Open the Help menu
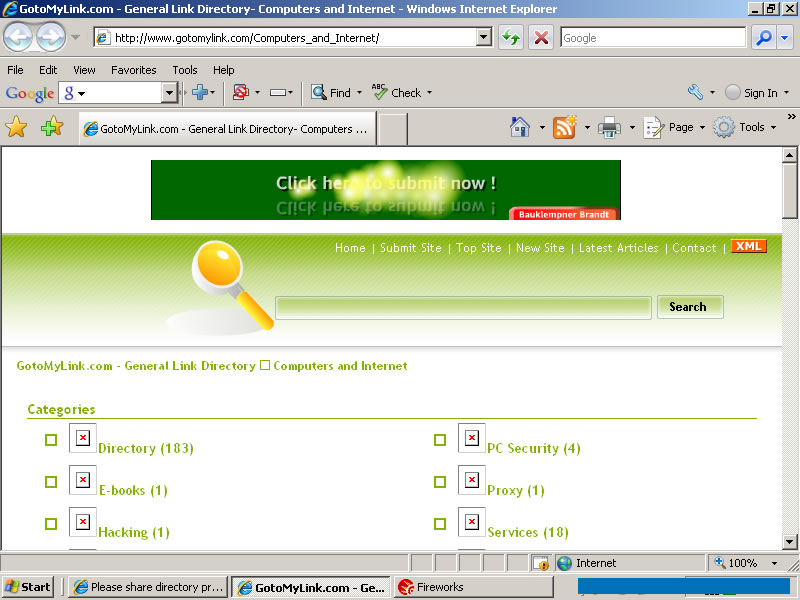Viewport: 800px width, 600px height. (223, 70)
